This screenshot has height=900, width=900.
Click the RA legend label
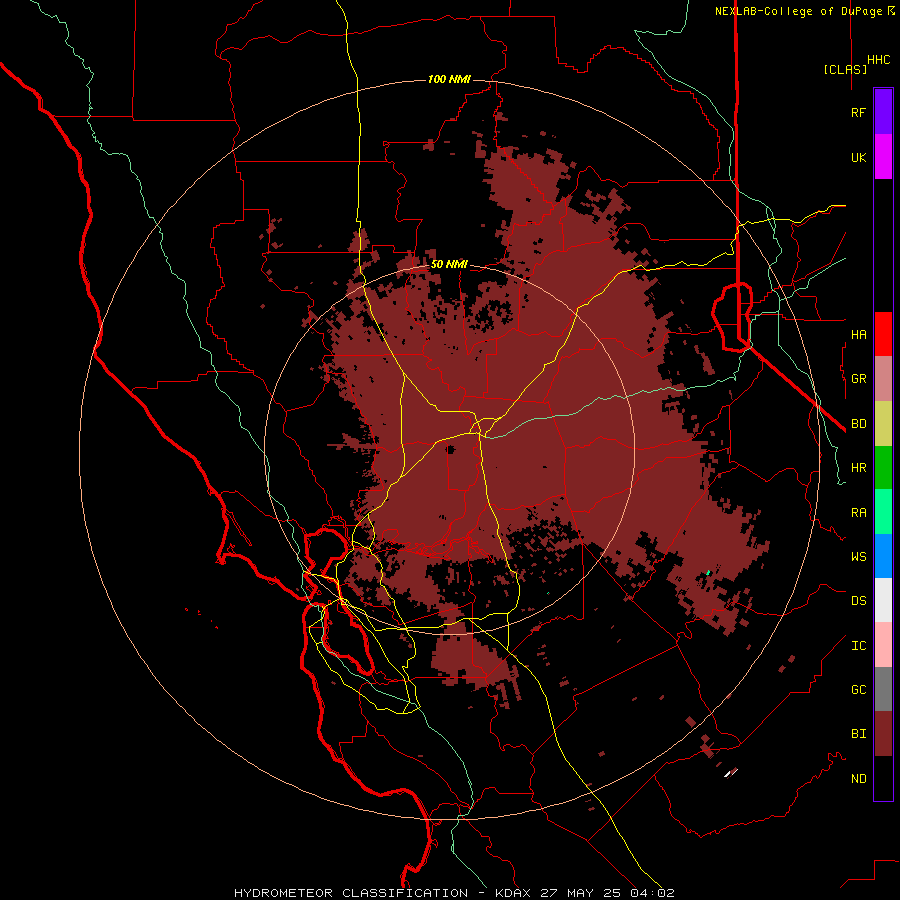[x=858, y=513]
